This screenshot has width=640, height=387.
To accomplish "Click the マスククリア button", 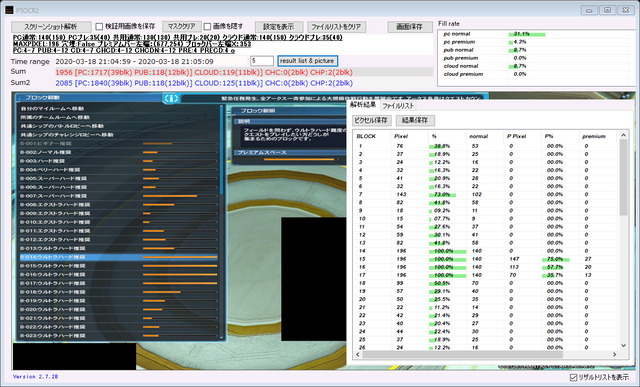I will click(182, 26).
